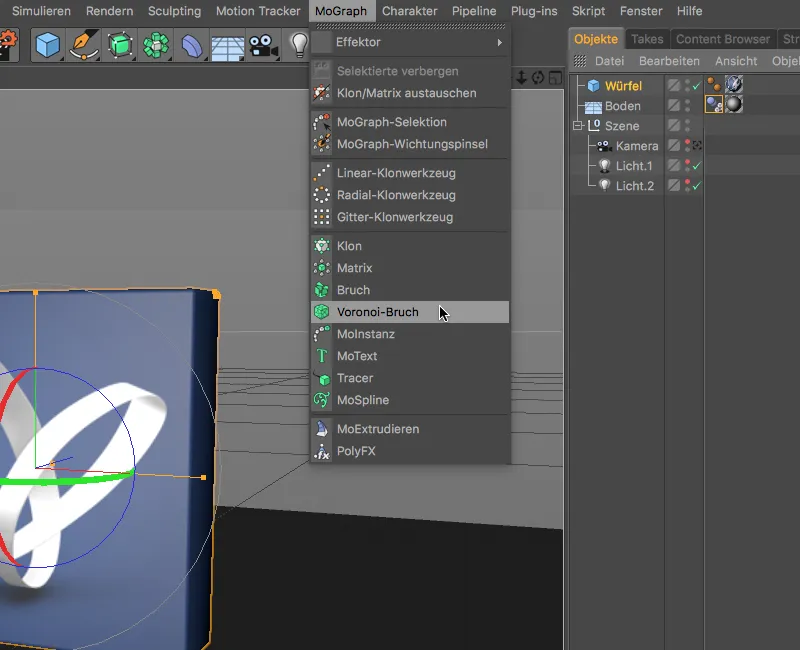Click the material tag on Würfel
Viewport: 800px width, 650px height.
pos(734,85)
